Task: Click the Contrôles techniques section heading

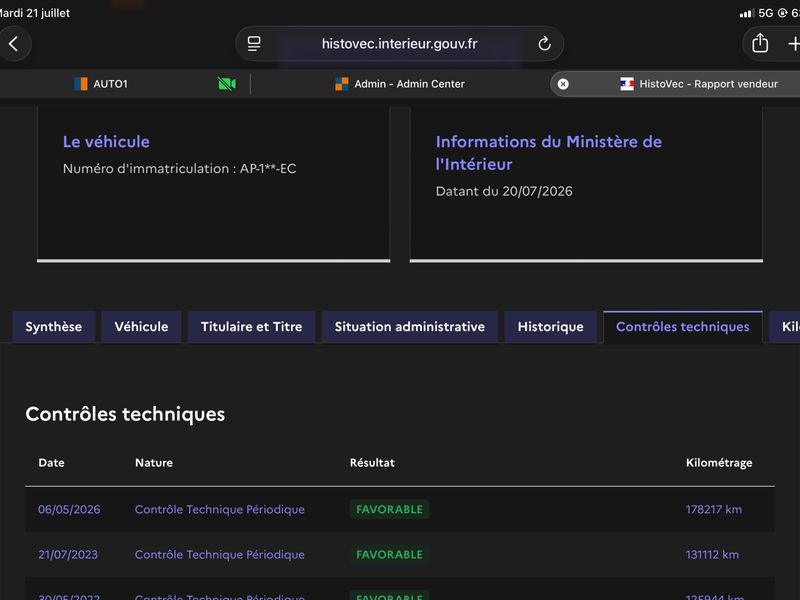Action: tap(125, 414)
